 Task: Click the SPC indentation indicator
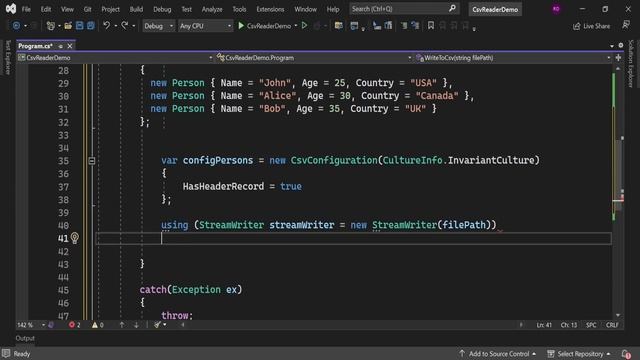click(591, 325)
